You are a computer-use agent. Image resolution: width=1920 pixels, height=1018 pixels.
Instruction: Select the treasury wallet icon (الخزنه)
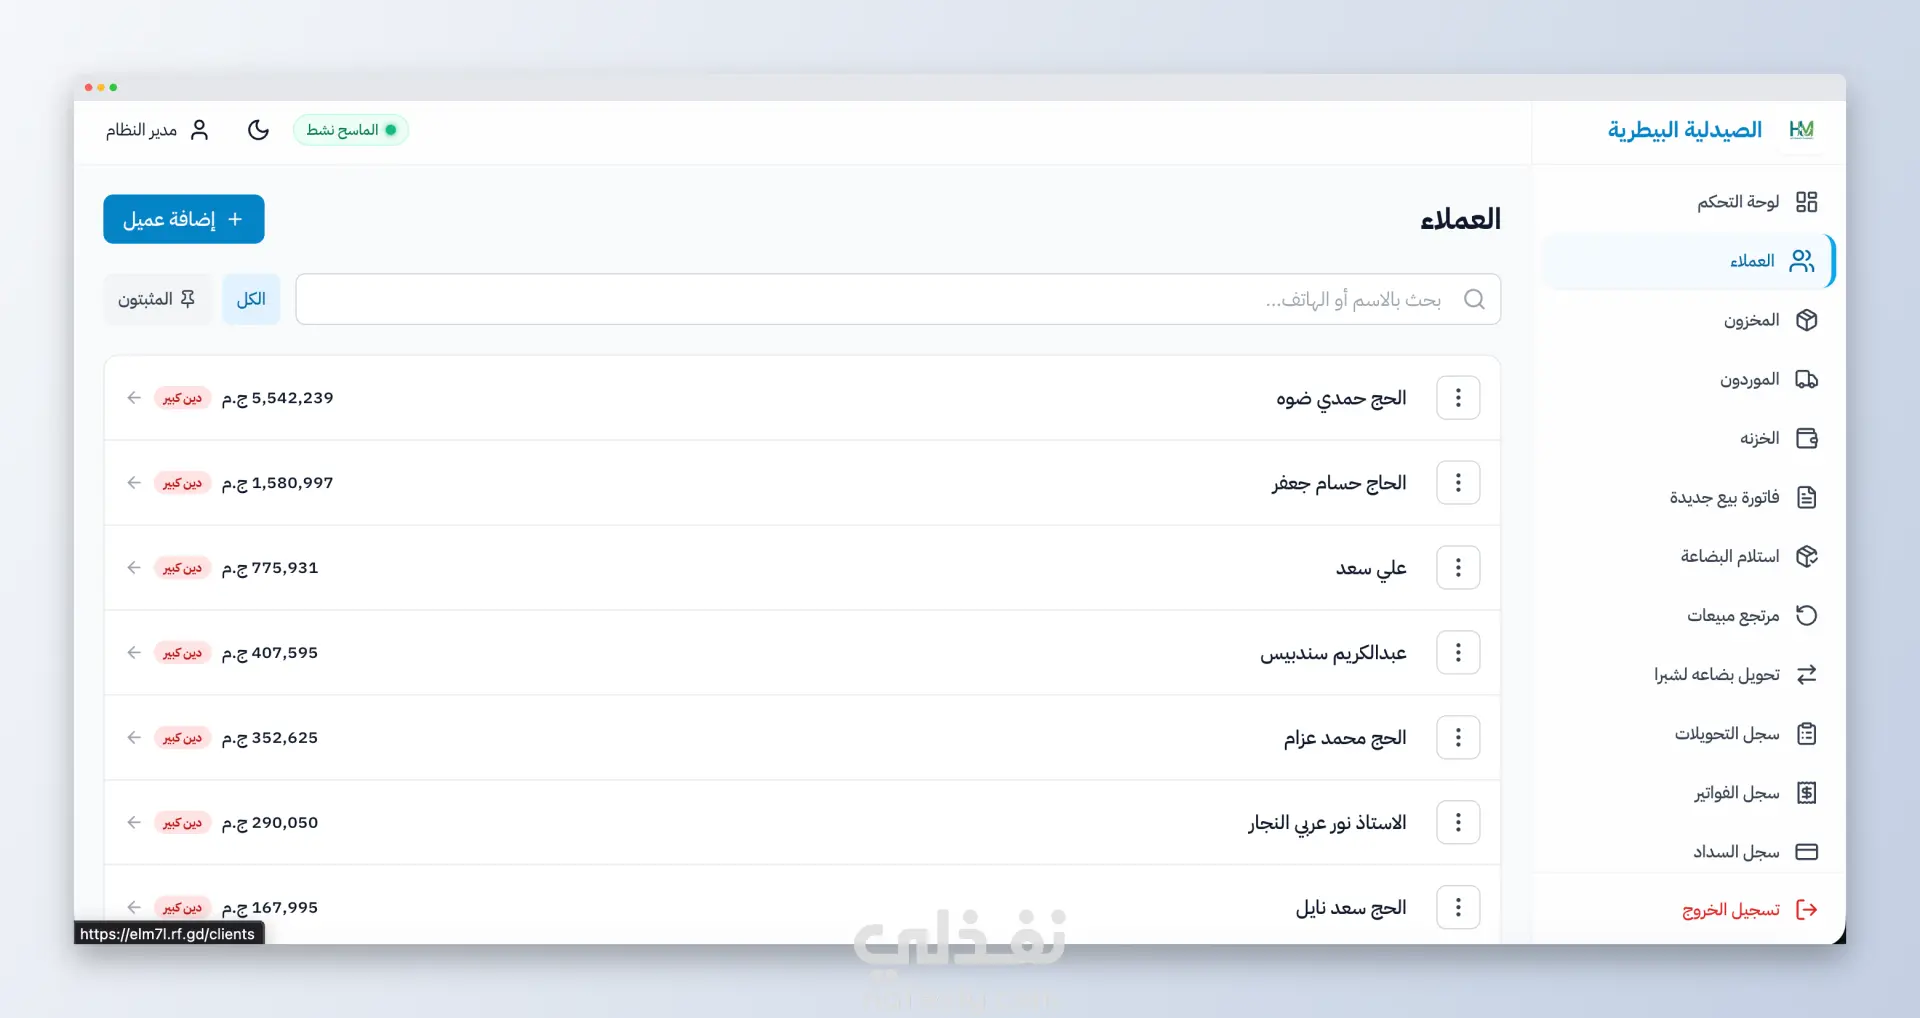pyautogui.click(x=1806, y=438)
